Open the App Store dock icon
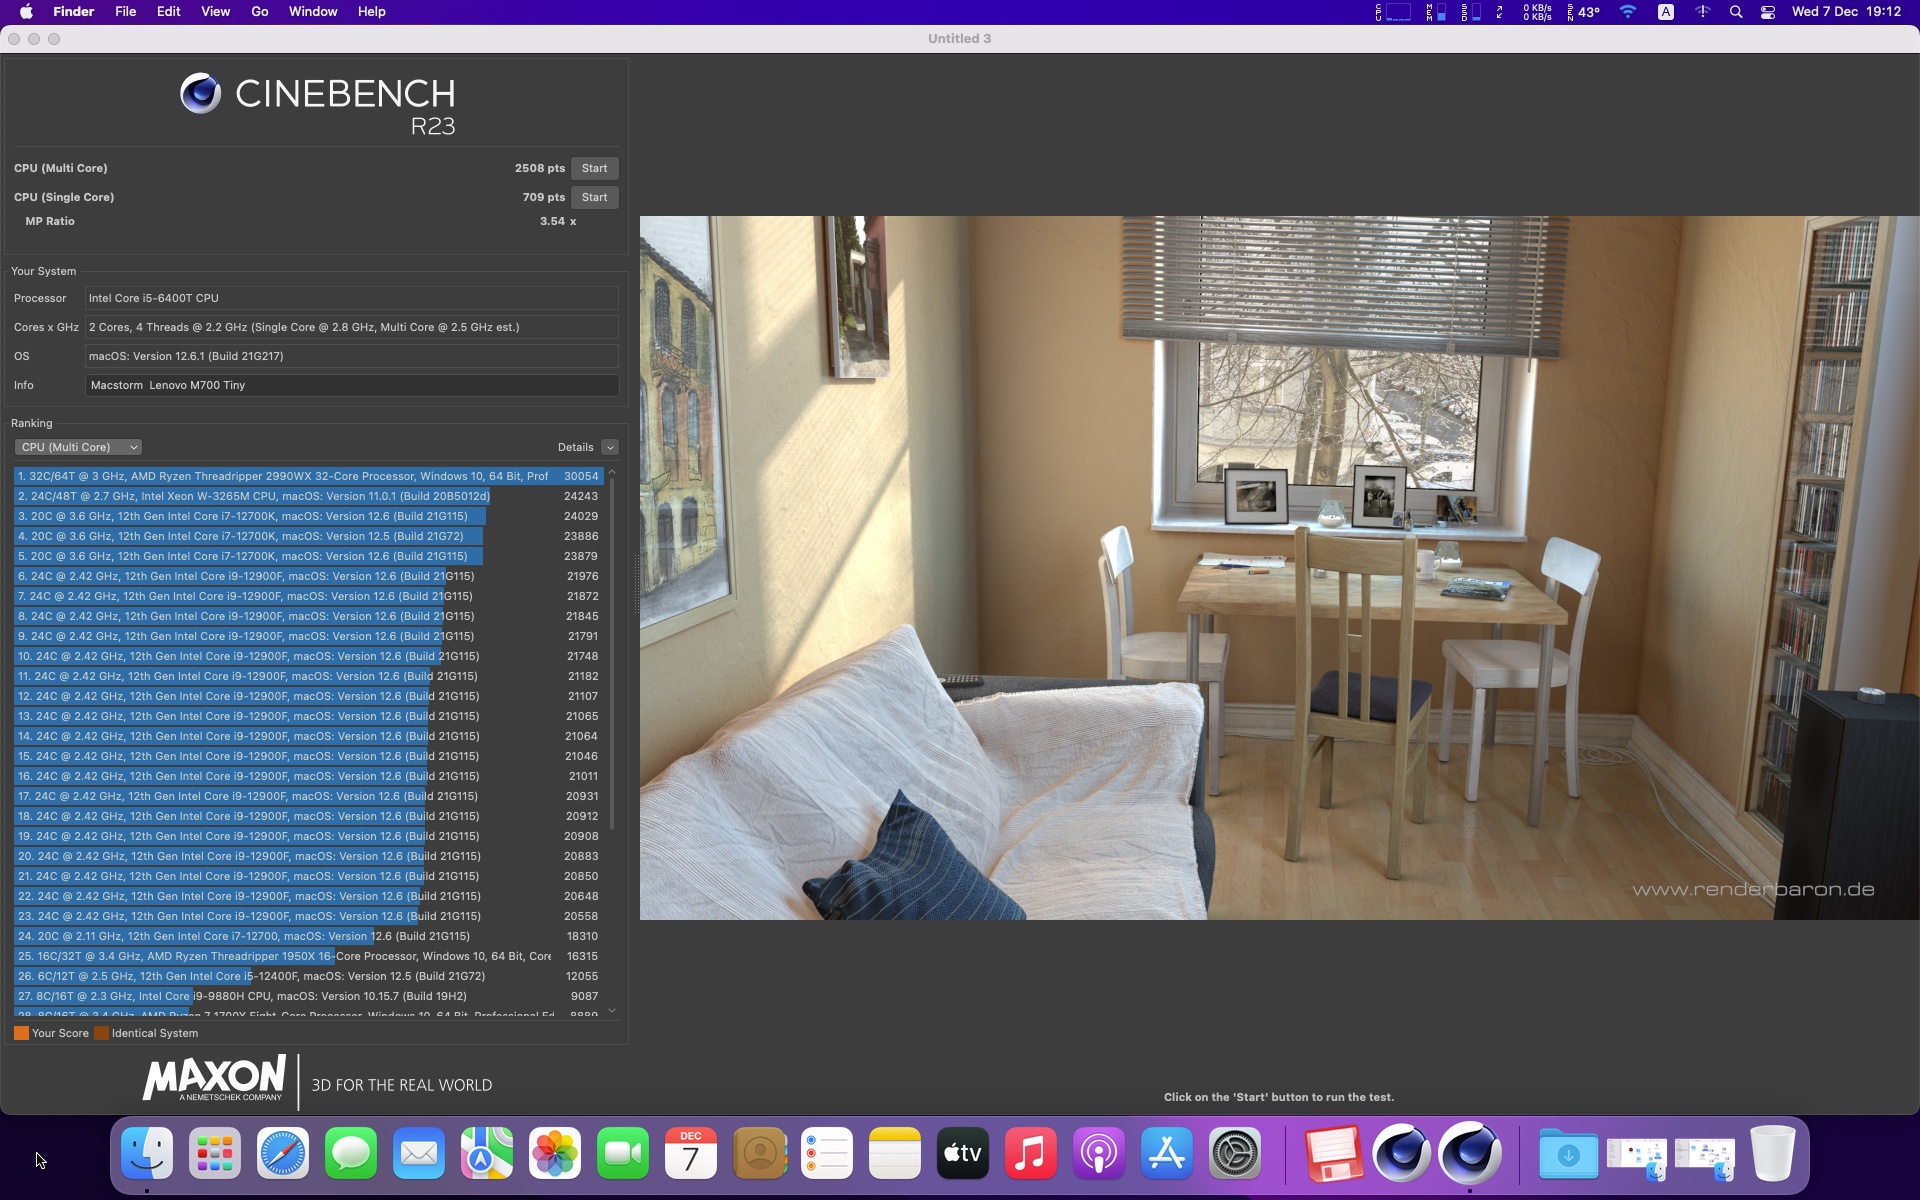 [1167, 1154]
